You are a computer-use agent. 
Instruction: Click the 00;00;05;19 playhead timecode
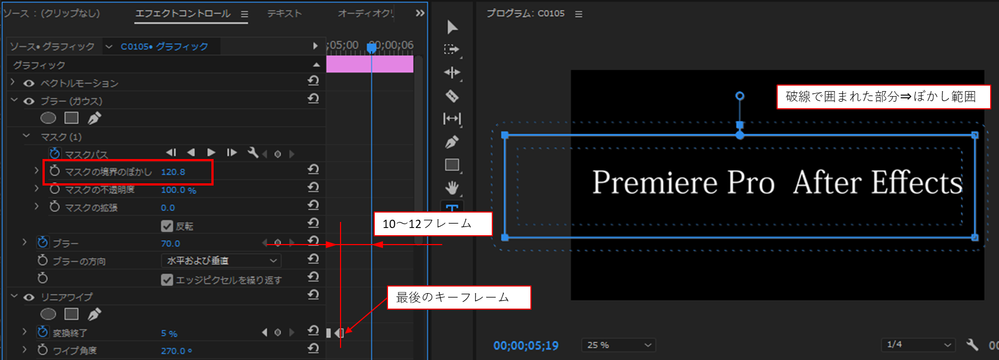tap(526, 345)
